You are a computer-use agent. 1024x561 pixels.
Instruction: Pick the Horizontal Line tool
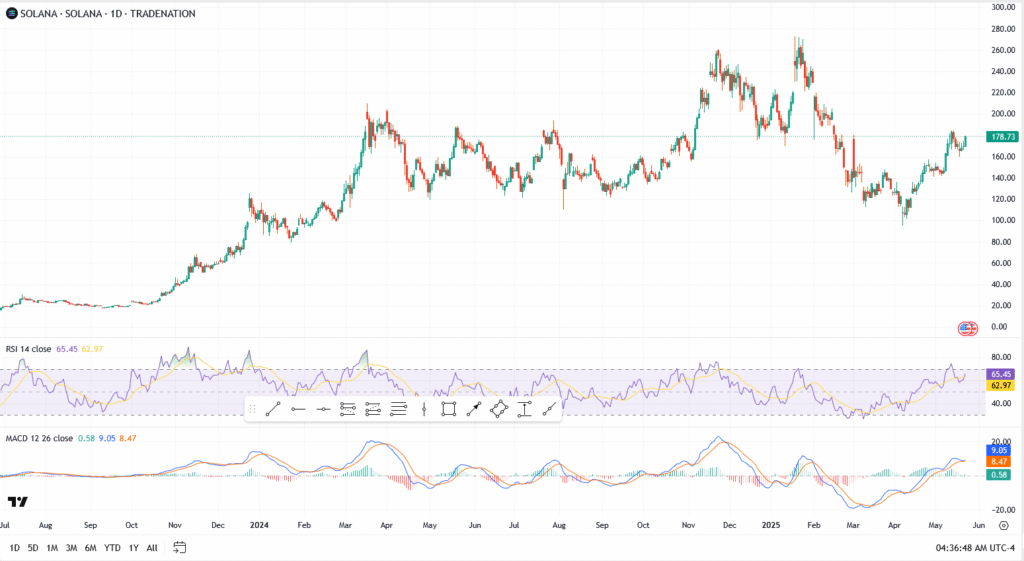pos(323,409)
